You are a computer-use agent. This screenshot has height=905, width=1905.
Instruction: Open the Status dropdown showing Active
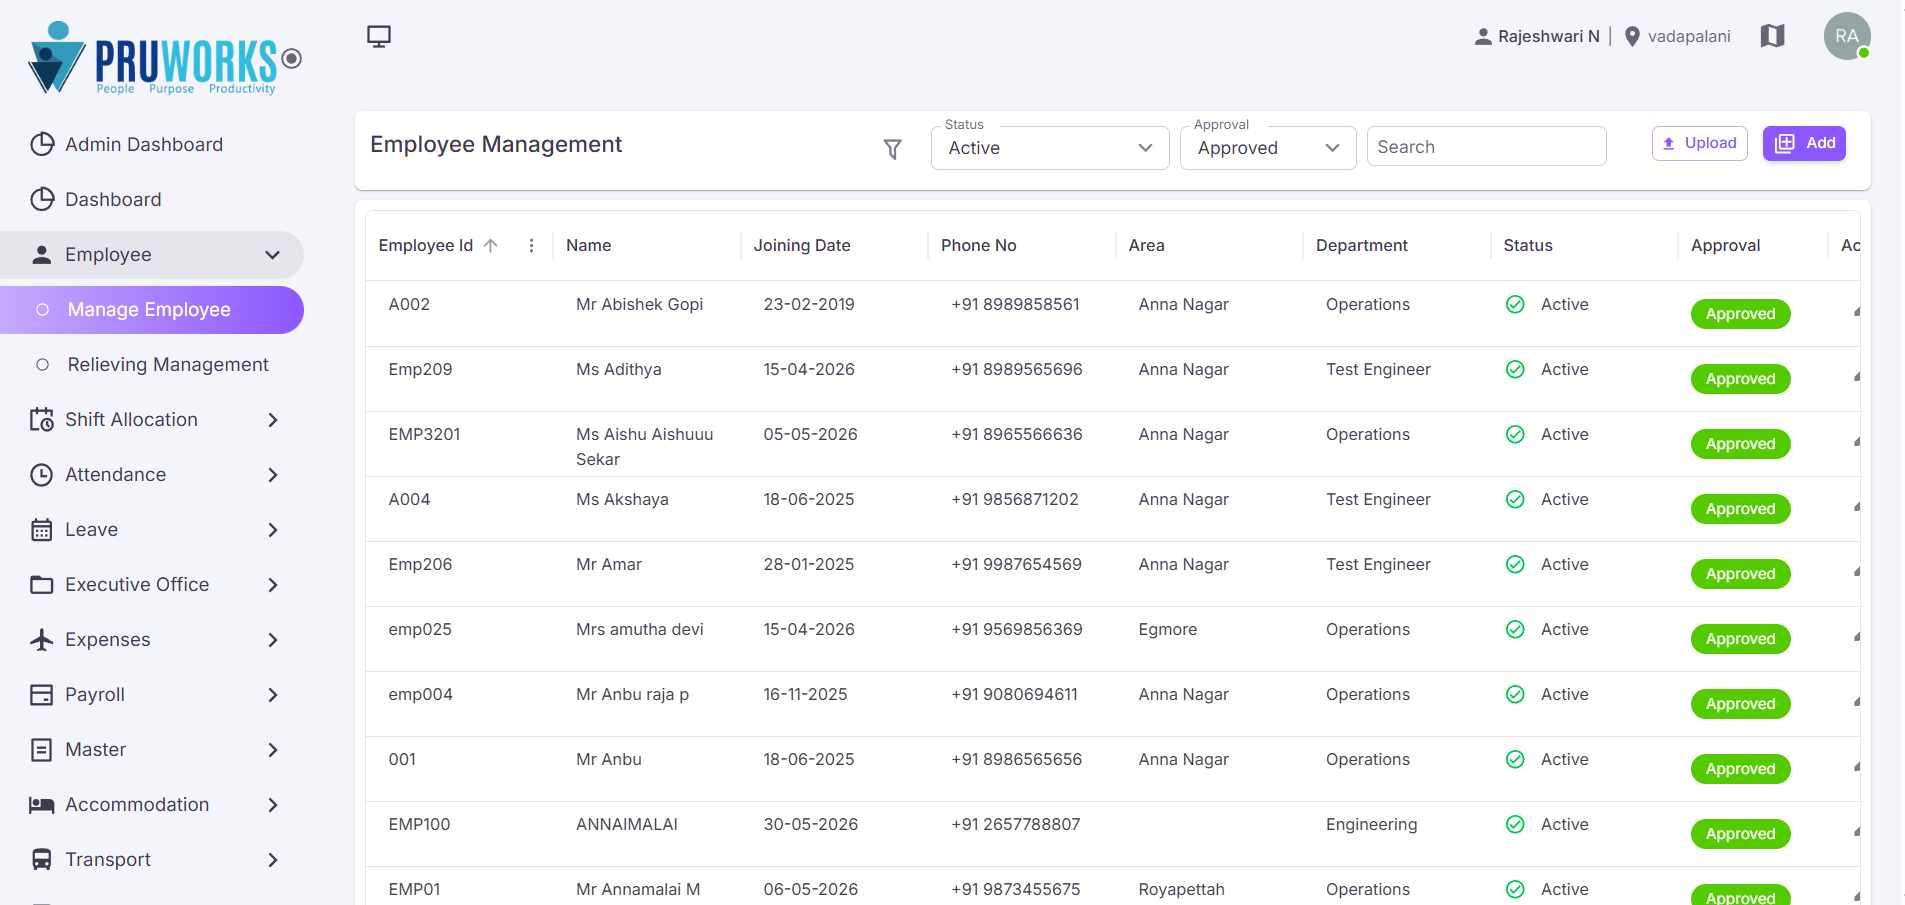point(1050,148)
